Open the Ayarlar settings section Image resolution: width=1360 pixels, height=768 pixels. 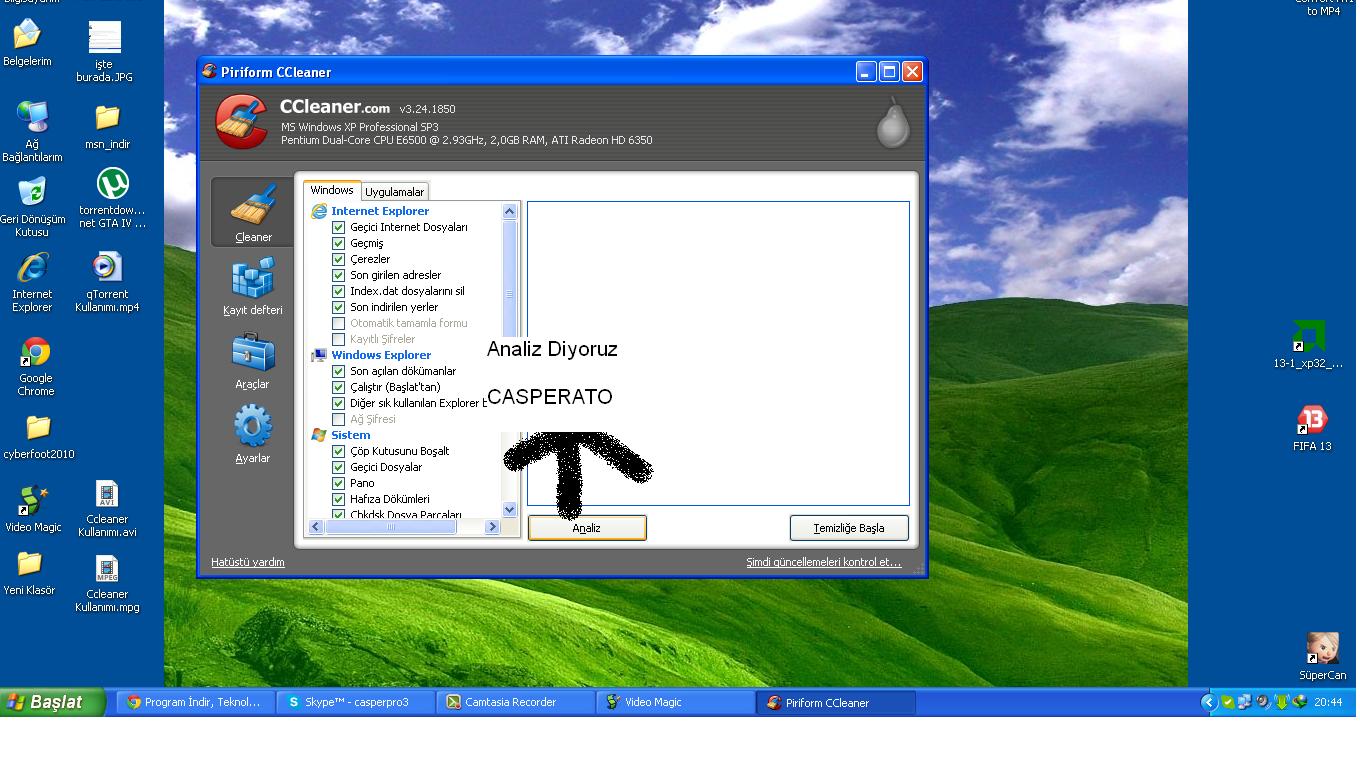[x=253, y=432]
